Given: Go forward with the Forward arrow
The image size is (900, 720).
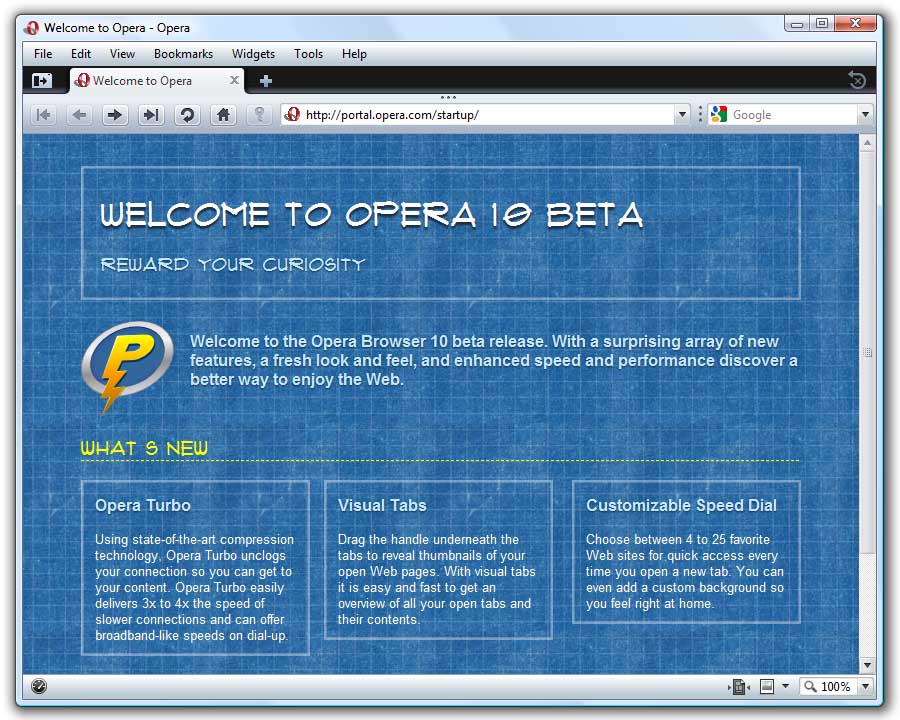Looking at the screenshot, I should [115, 115].
